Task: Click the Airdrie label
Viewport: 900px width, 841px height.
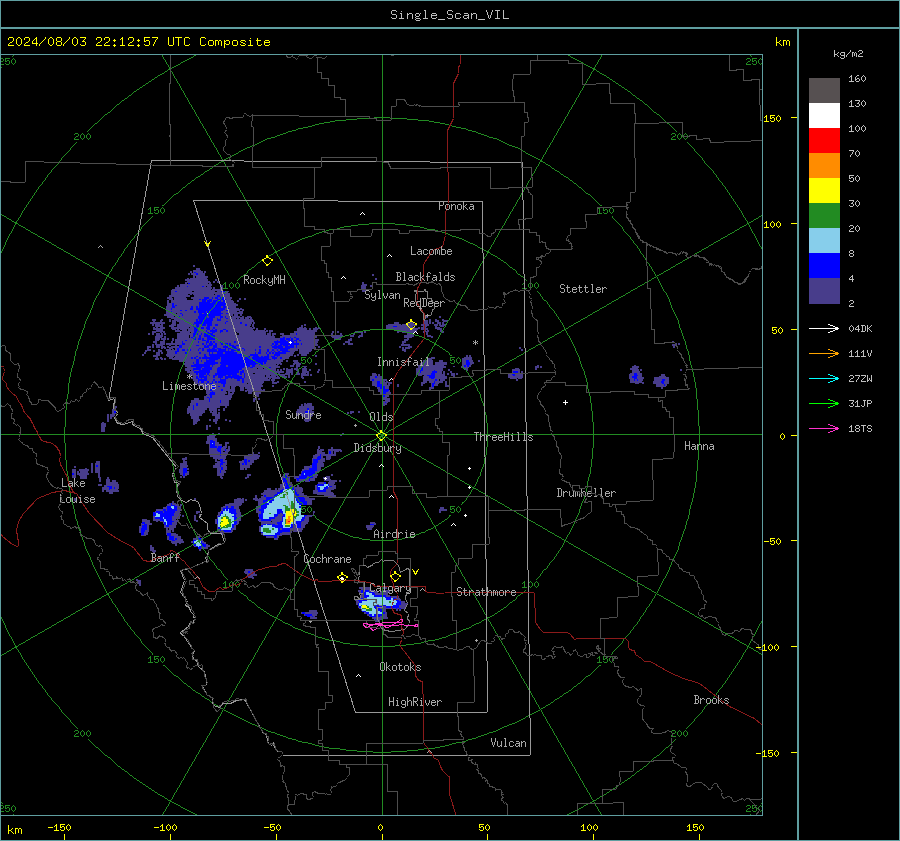Action: click(394, 534)
